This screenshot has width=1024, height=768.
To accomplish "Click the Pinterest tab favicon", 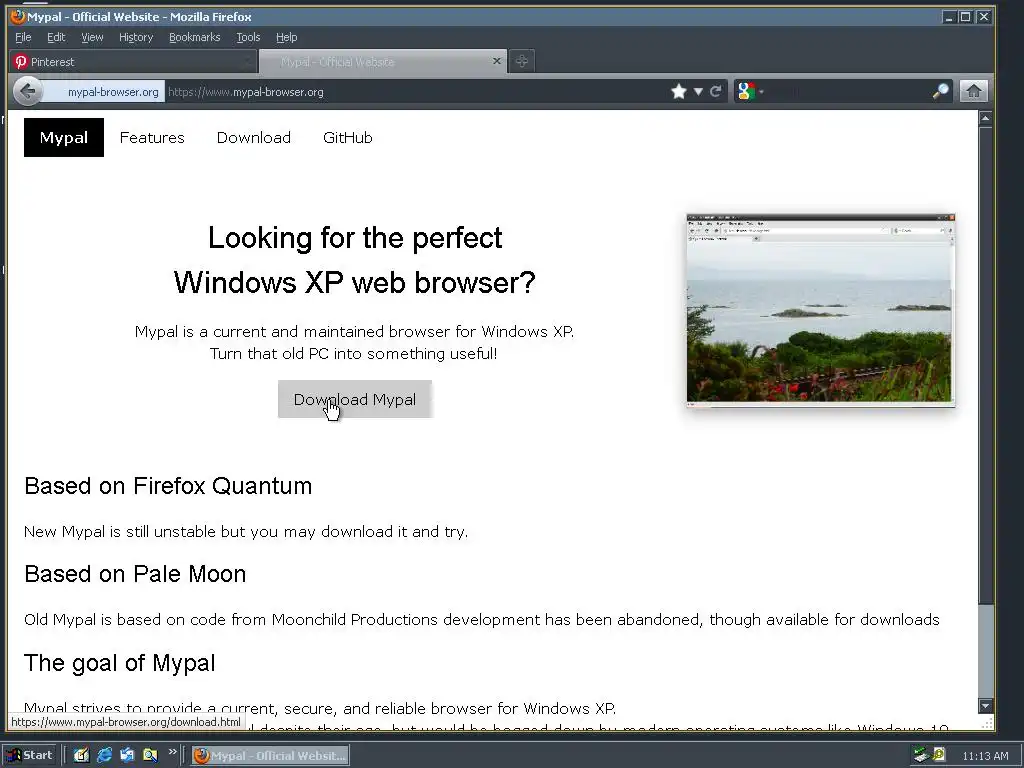I will (21, 62).
